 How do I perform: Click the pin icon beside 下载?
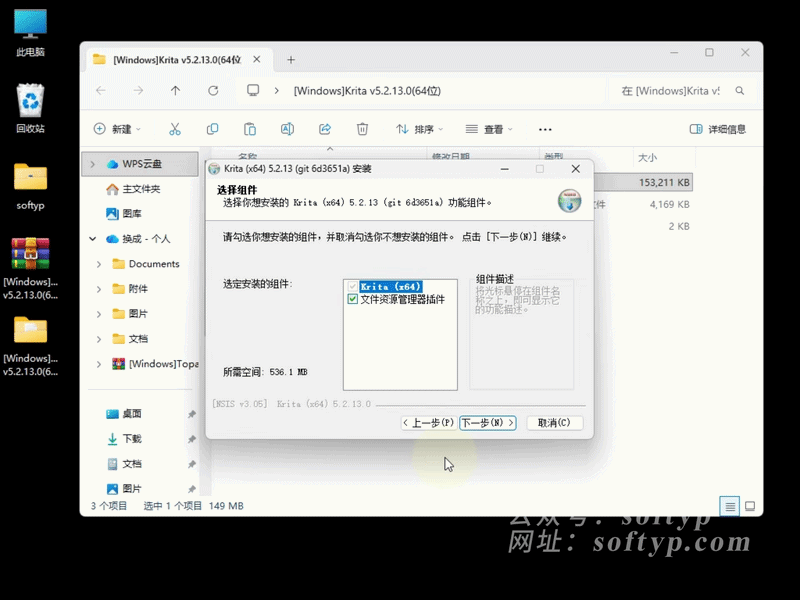(192, 439)
